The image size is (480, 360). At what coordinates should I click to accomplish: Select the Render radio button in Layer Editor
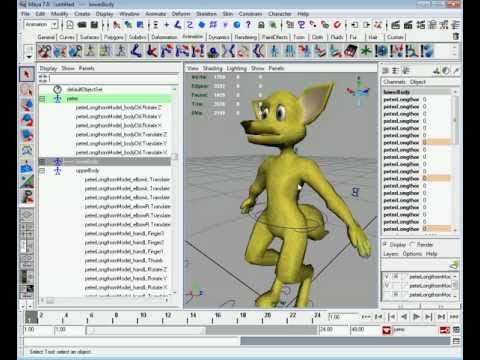pos(412,244)
